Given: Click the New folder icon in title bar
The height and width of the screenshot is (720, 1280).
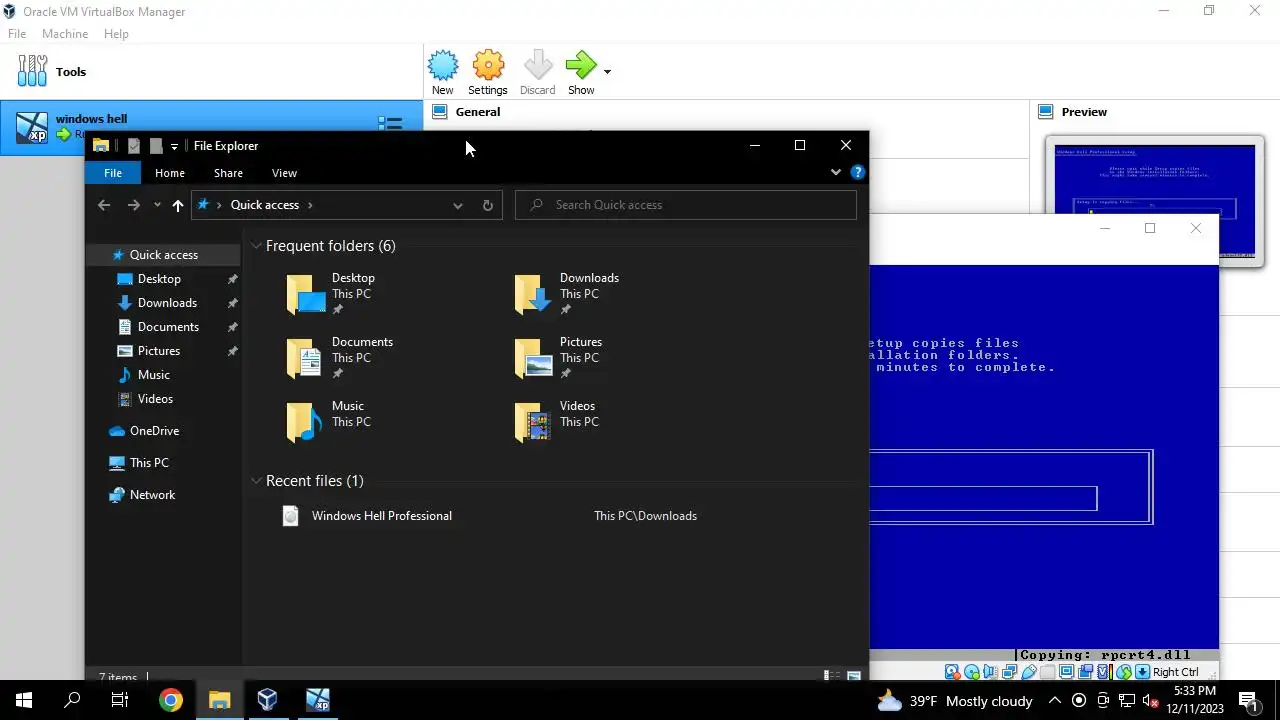Looking at the screenshot, I should (156, 146).
